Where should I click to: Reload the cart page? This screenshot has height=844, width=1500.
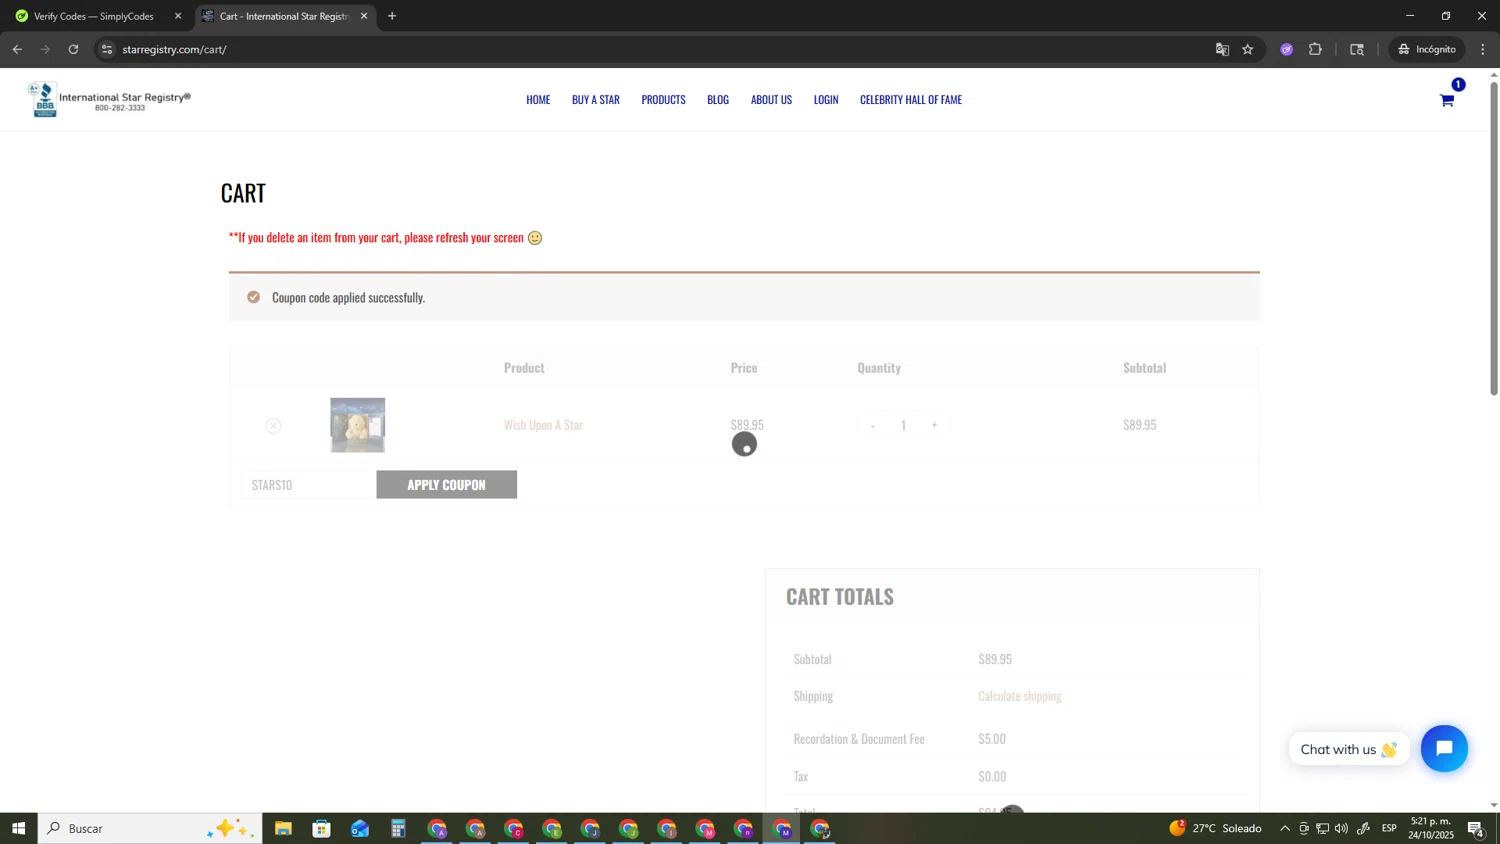click(73, 49)
